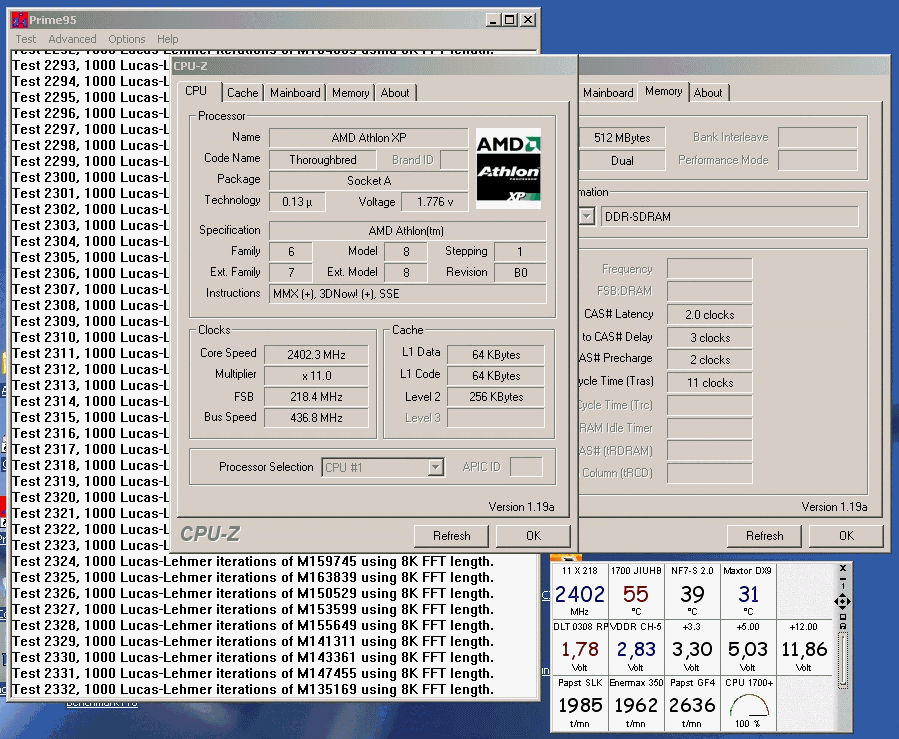Click the Core Speed value 2402.3 MHz
This screenshot has height=739, width=899.
pos(316,355)
